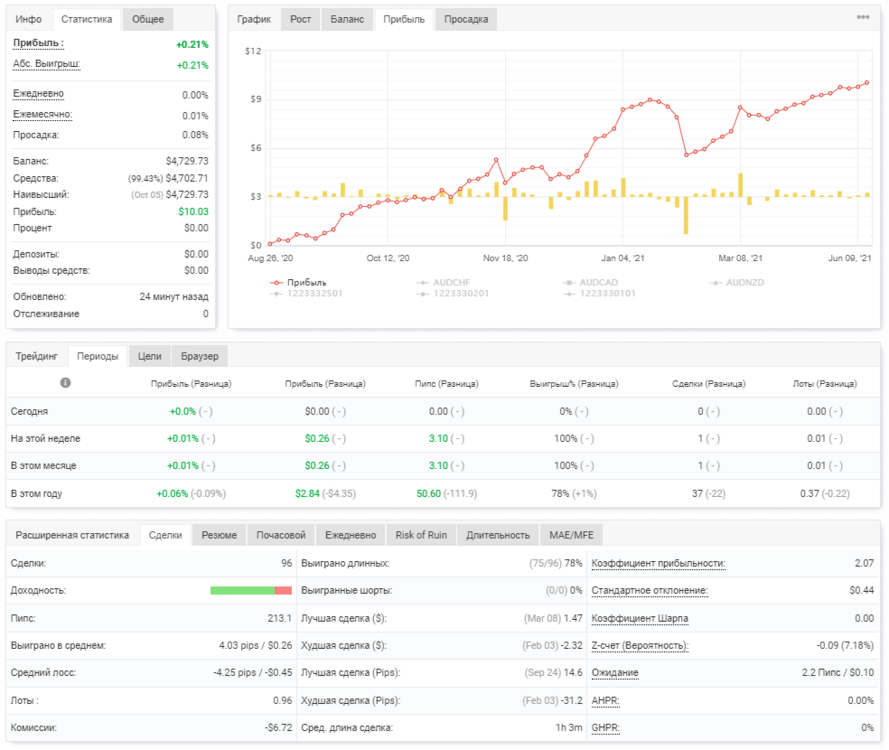Show the AUDCHF series in legend
889x750 pixels.
point(443,282)
